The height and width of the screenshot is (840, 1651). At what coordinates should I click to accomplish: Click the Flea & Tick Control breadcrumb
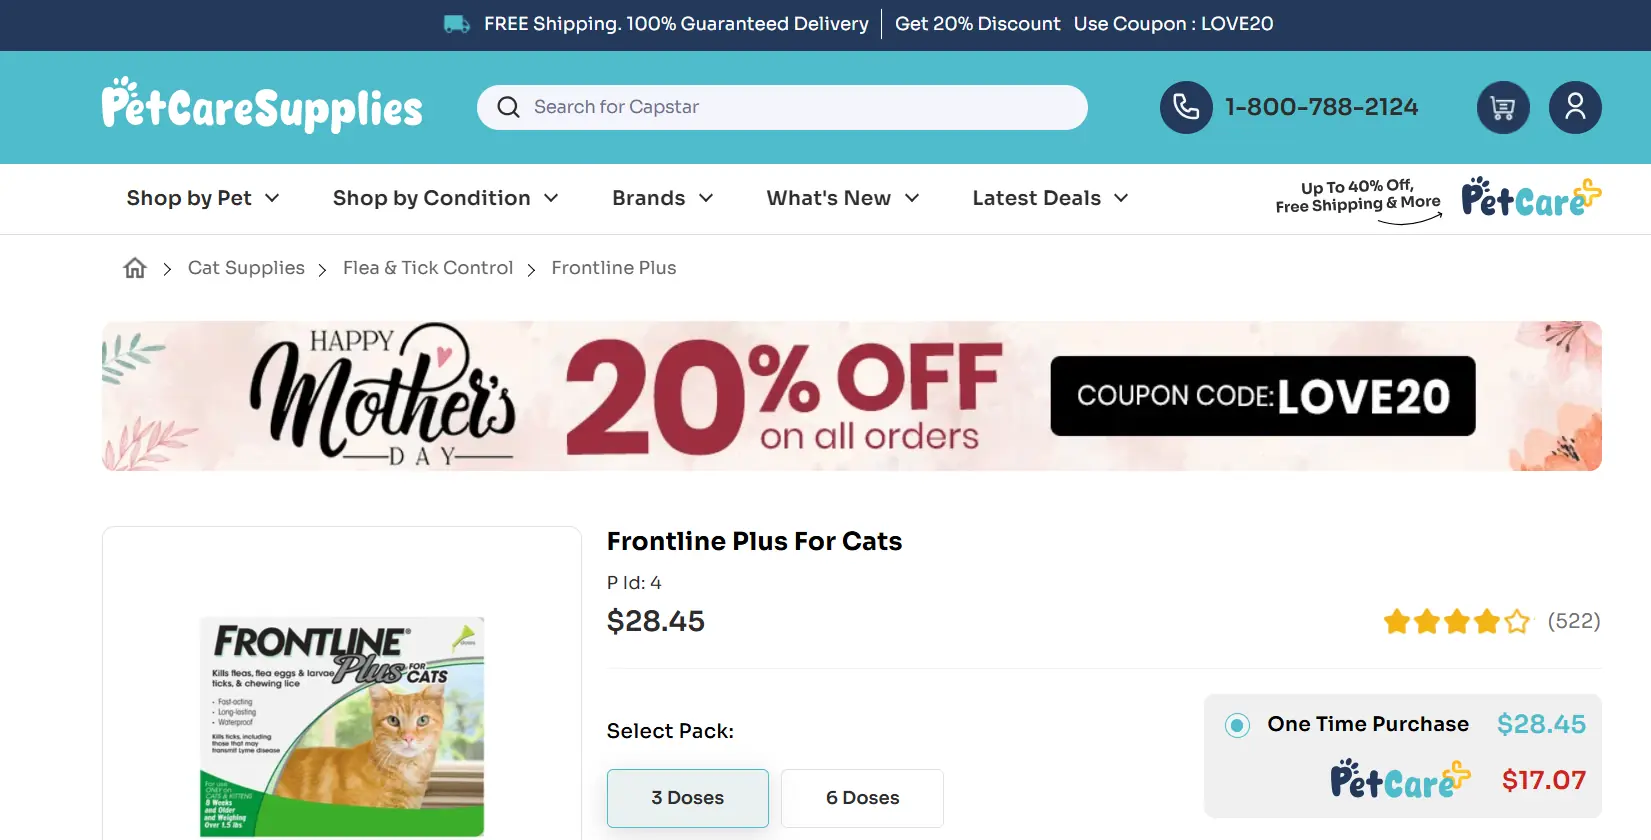click(x=428, y=267)
